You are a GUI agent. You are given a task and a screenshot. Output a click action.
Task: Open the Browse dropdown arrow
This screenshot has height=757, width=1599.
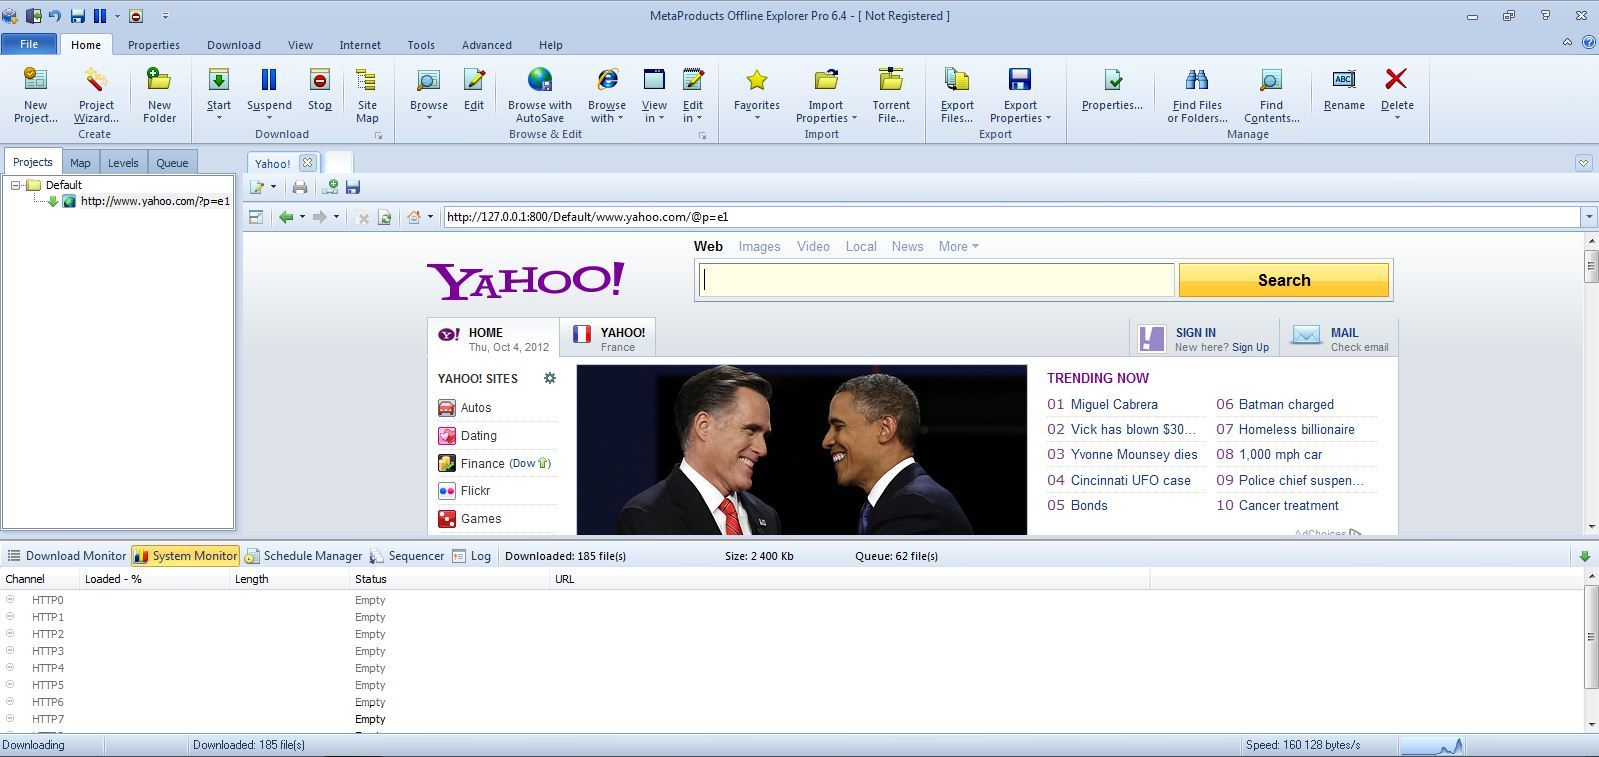pyautogui.click(x=429, y=118)
